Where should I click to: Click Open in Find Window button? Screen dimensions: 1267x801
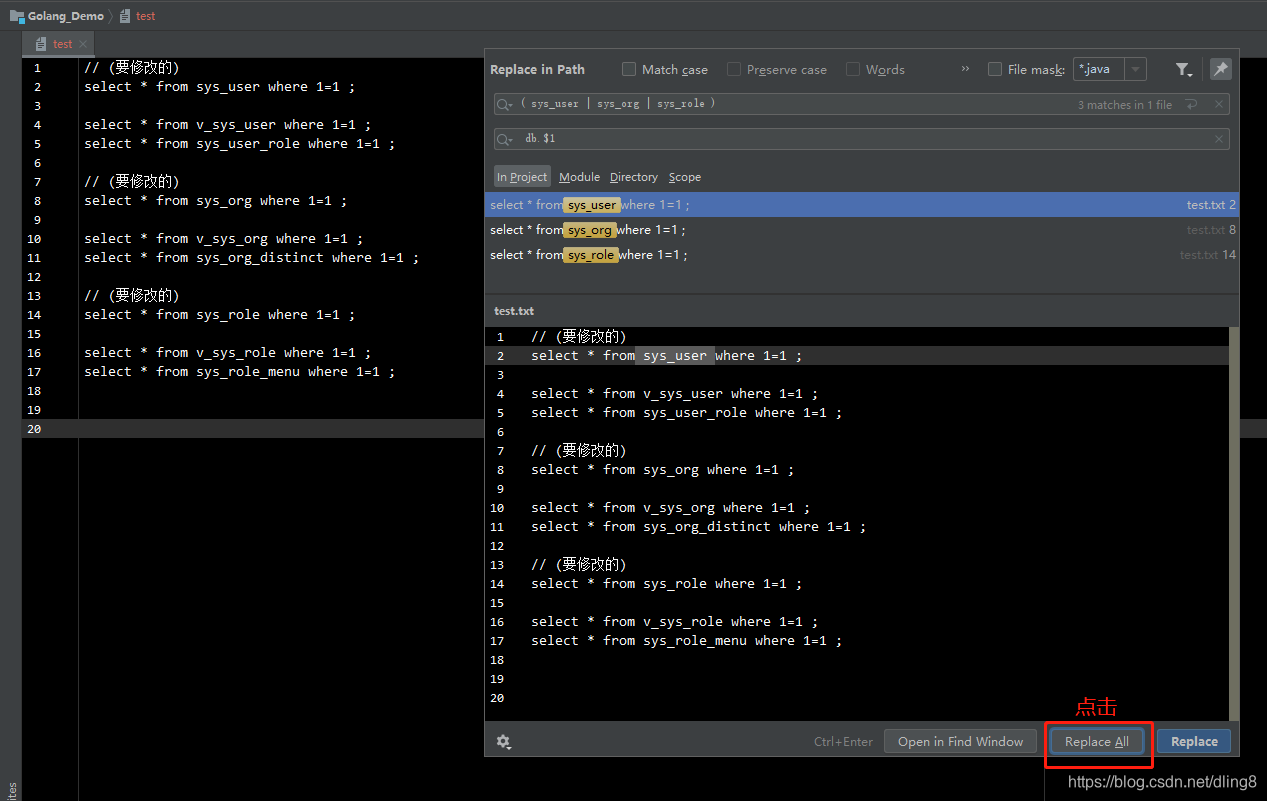point(960,741)
